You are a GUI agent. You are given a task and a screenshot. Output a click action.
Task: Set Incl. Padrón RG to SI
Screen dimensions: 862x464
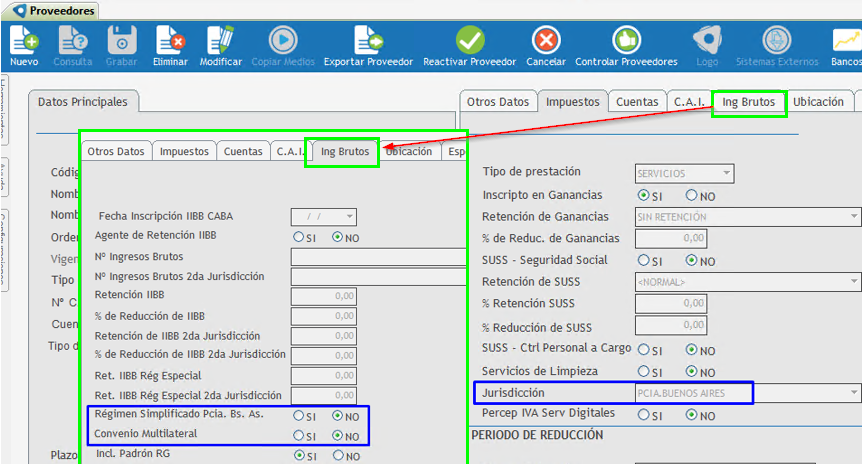coord(300,455)
